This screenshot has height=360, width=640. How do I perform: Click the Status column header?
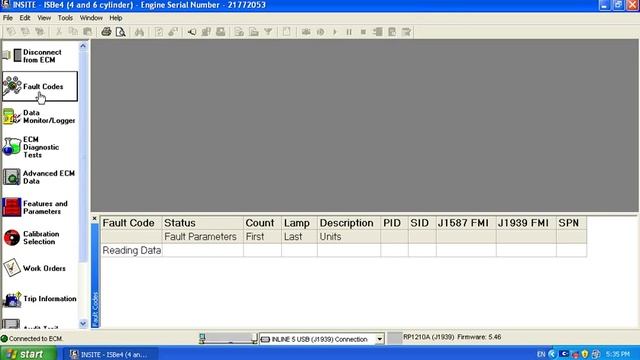click(203, 223)
